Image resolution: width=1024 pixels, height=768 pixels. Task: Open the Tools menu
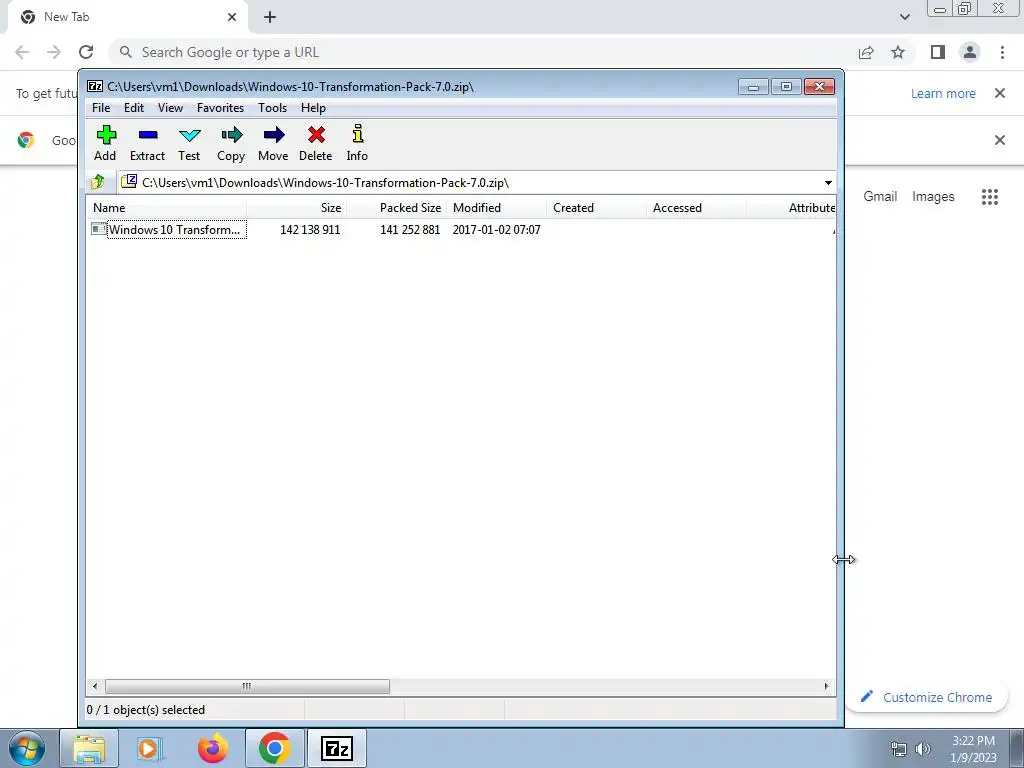point(272,108)
